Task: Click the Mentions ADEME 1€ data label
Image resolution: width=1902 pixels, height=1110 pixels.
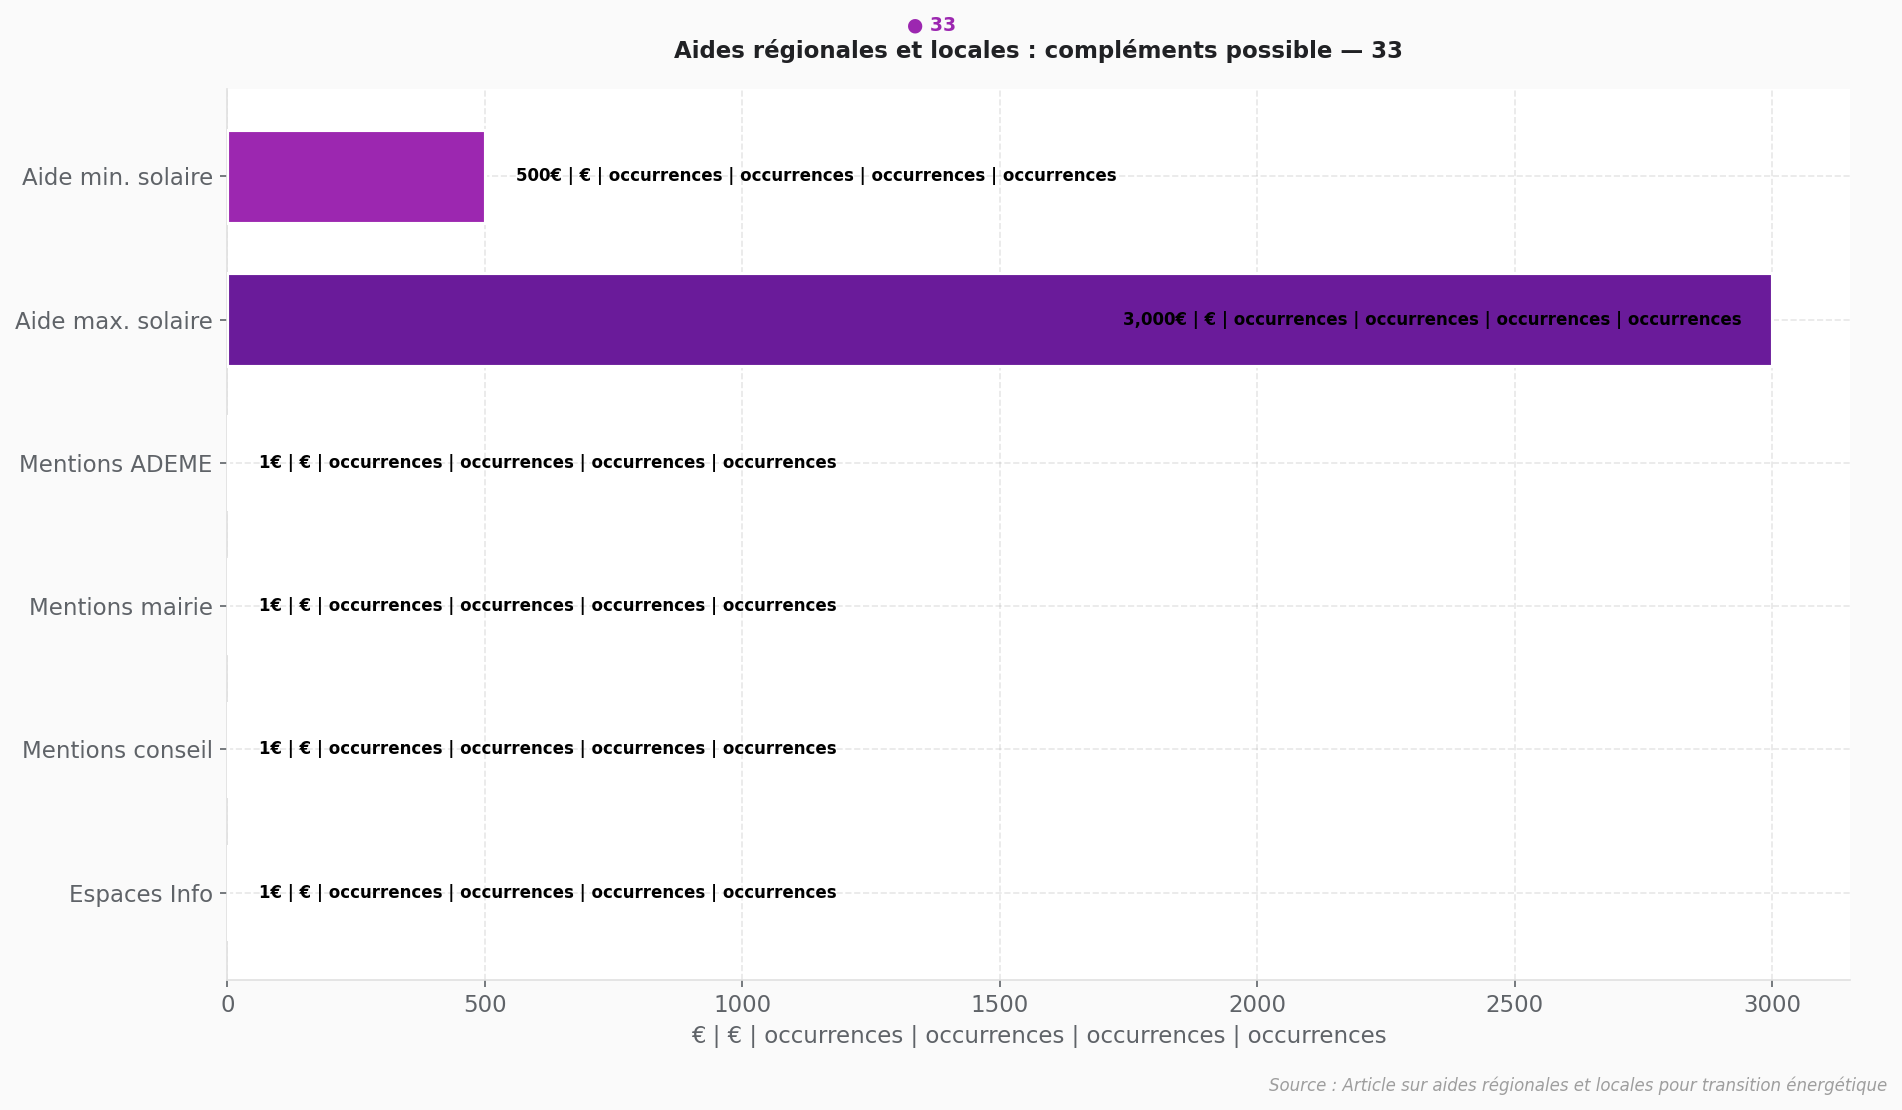Action: (x=547, y=463)
